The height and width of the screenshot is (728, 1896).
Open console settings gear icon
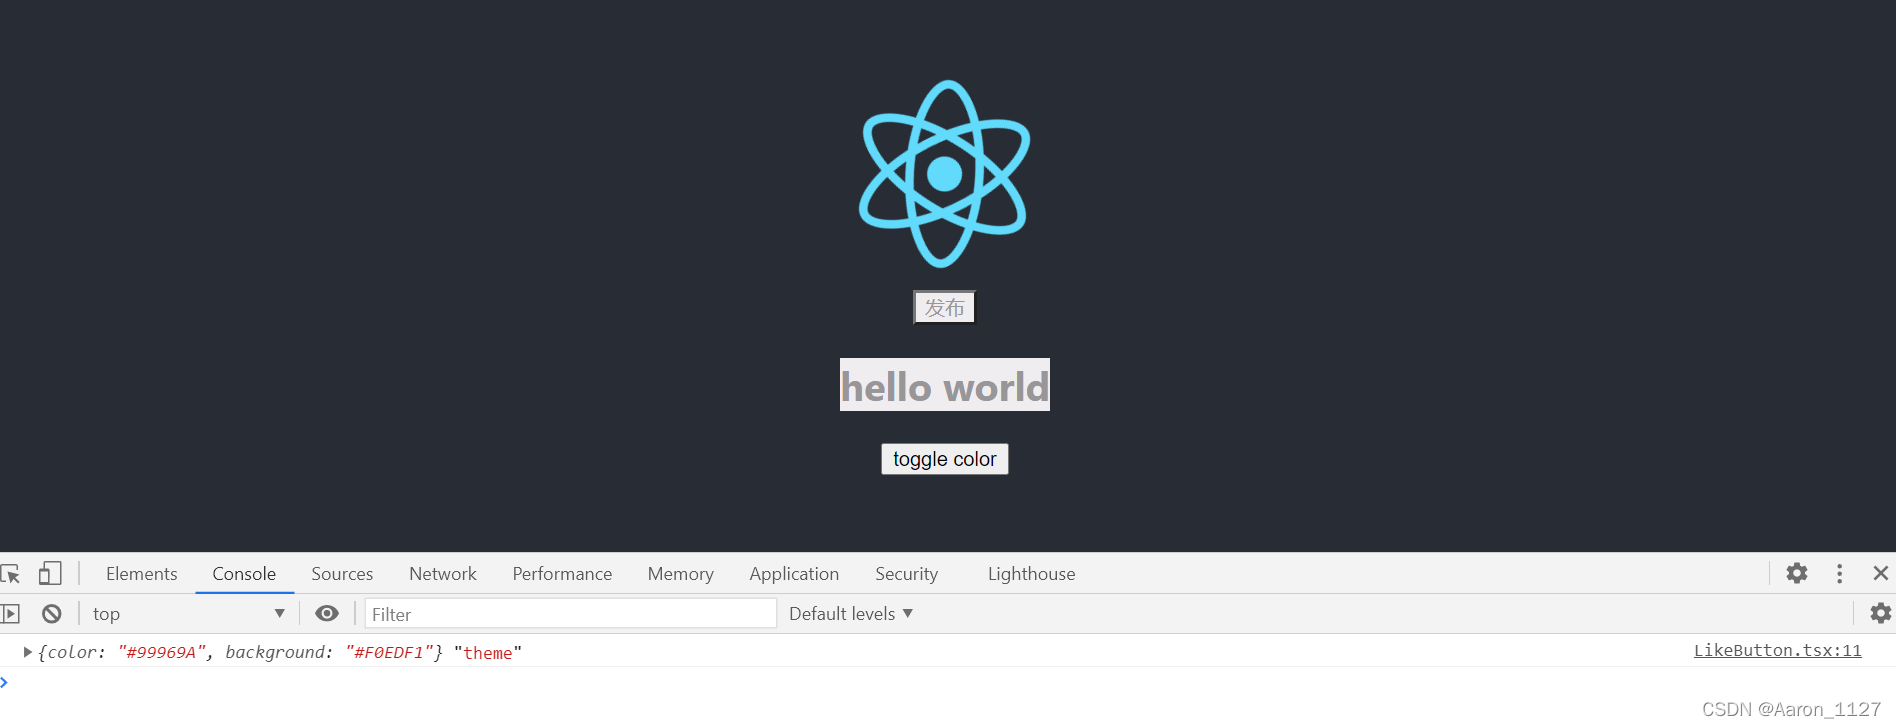coord(1880,613)
